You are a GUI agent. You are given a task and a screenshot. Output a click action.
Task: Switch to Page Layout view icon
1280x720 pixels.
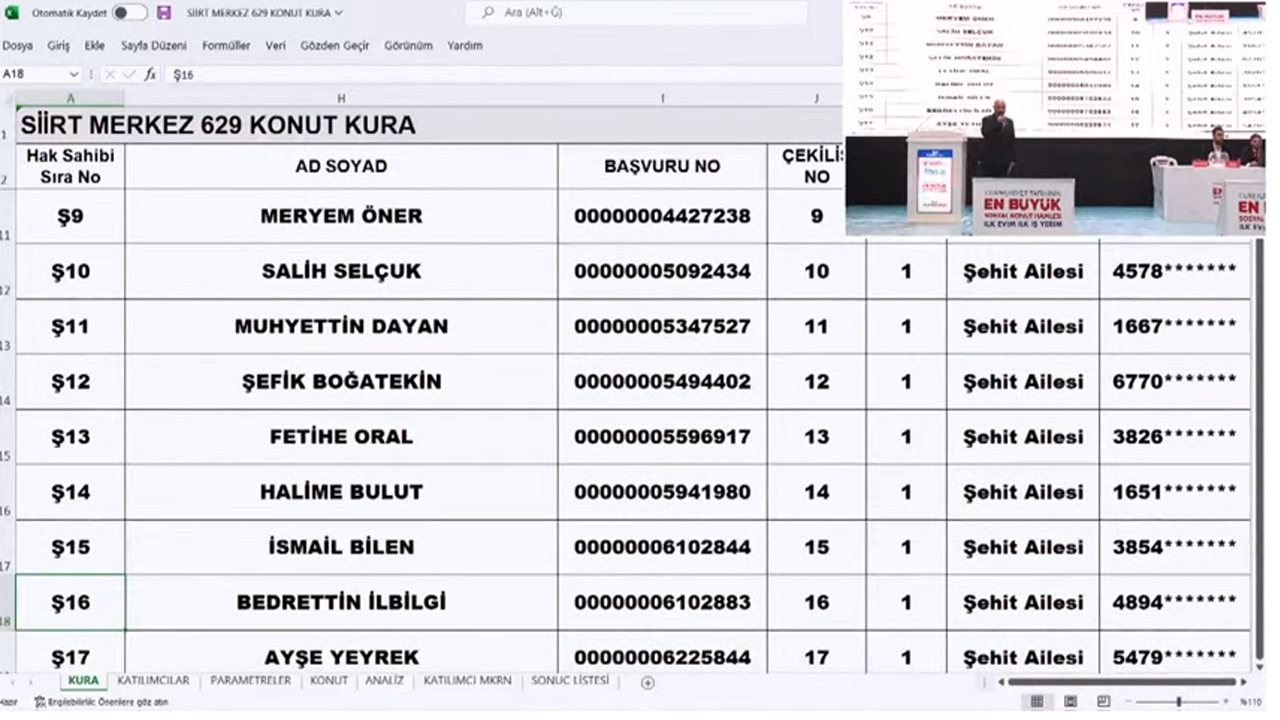pos(1068,701)
